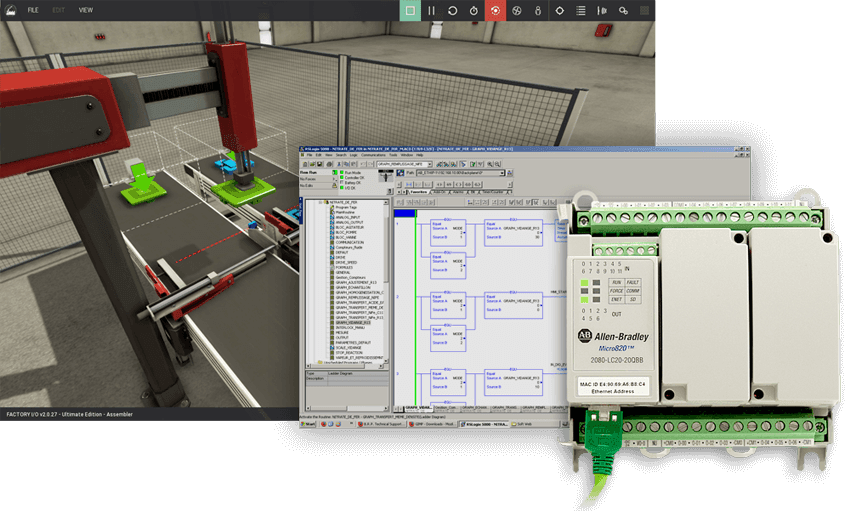The height and width of the screenshot is (511, 850).
Task: Select the red orbit camera icon
Action: tap(495, 10)
